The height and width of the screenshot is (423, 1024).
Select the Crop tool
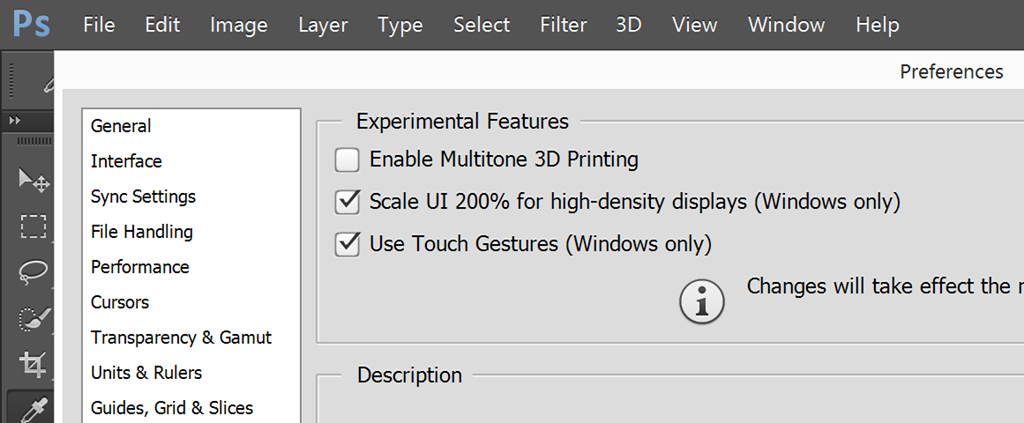point(33,364)
